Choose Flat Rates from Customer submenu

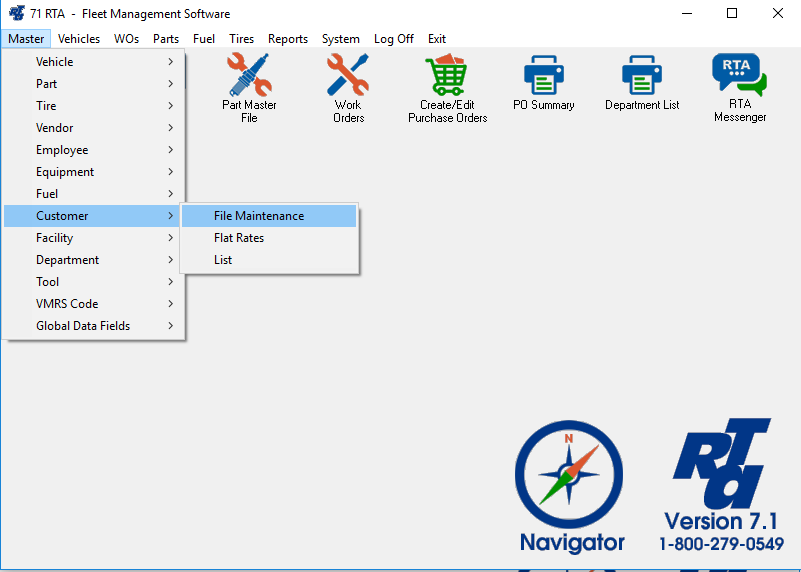coord(239,238)
